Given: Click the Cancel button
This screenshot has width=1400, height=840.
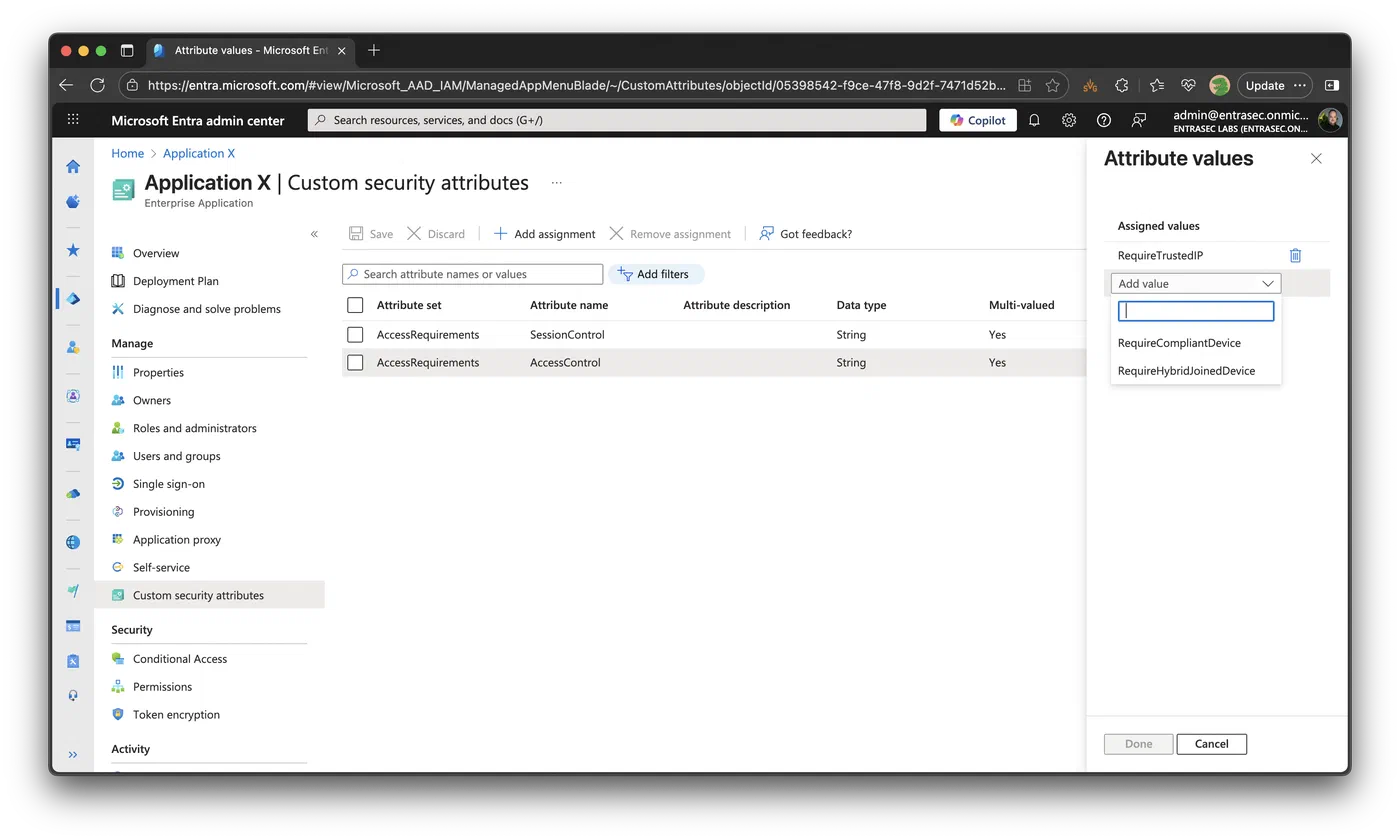Looking at the screenshot, I should (1211, 744).
